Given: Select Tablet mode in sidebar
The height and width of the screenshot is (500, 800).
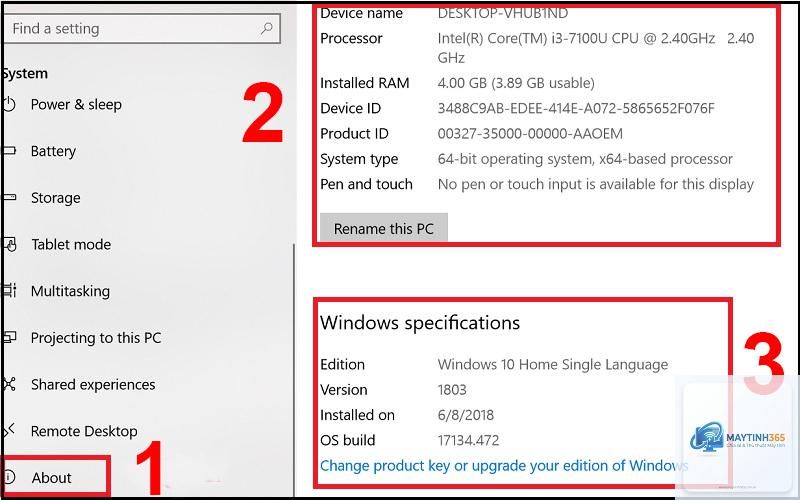Looking at the screenshot, I should click(x=71, y=244).
